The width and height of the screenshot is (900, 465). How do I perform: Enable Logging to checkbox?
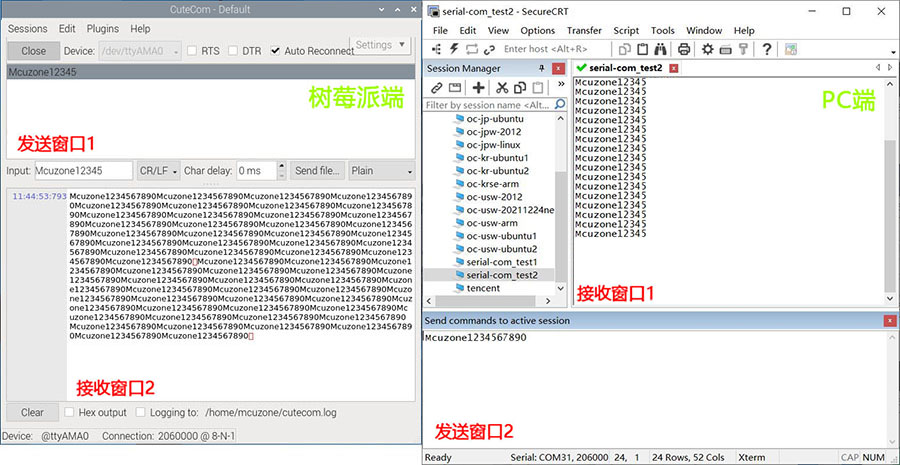tap(140, 412)
